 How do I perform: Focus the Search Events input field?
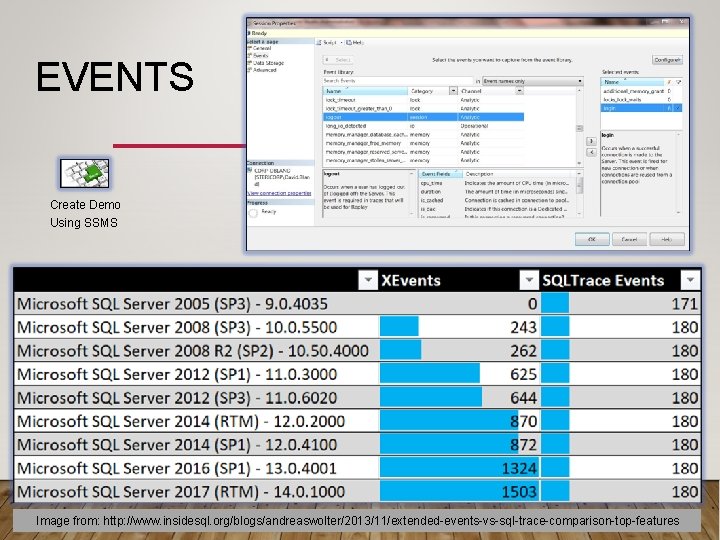point(398,81)
